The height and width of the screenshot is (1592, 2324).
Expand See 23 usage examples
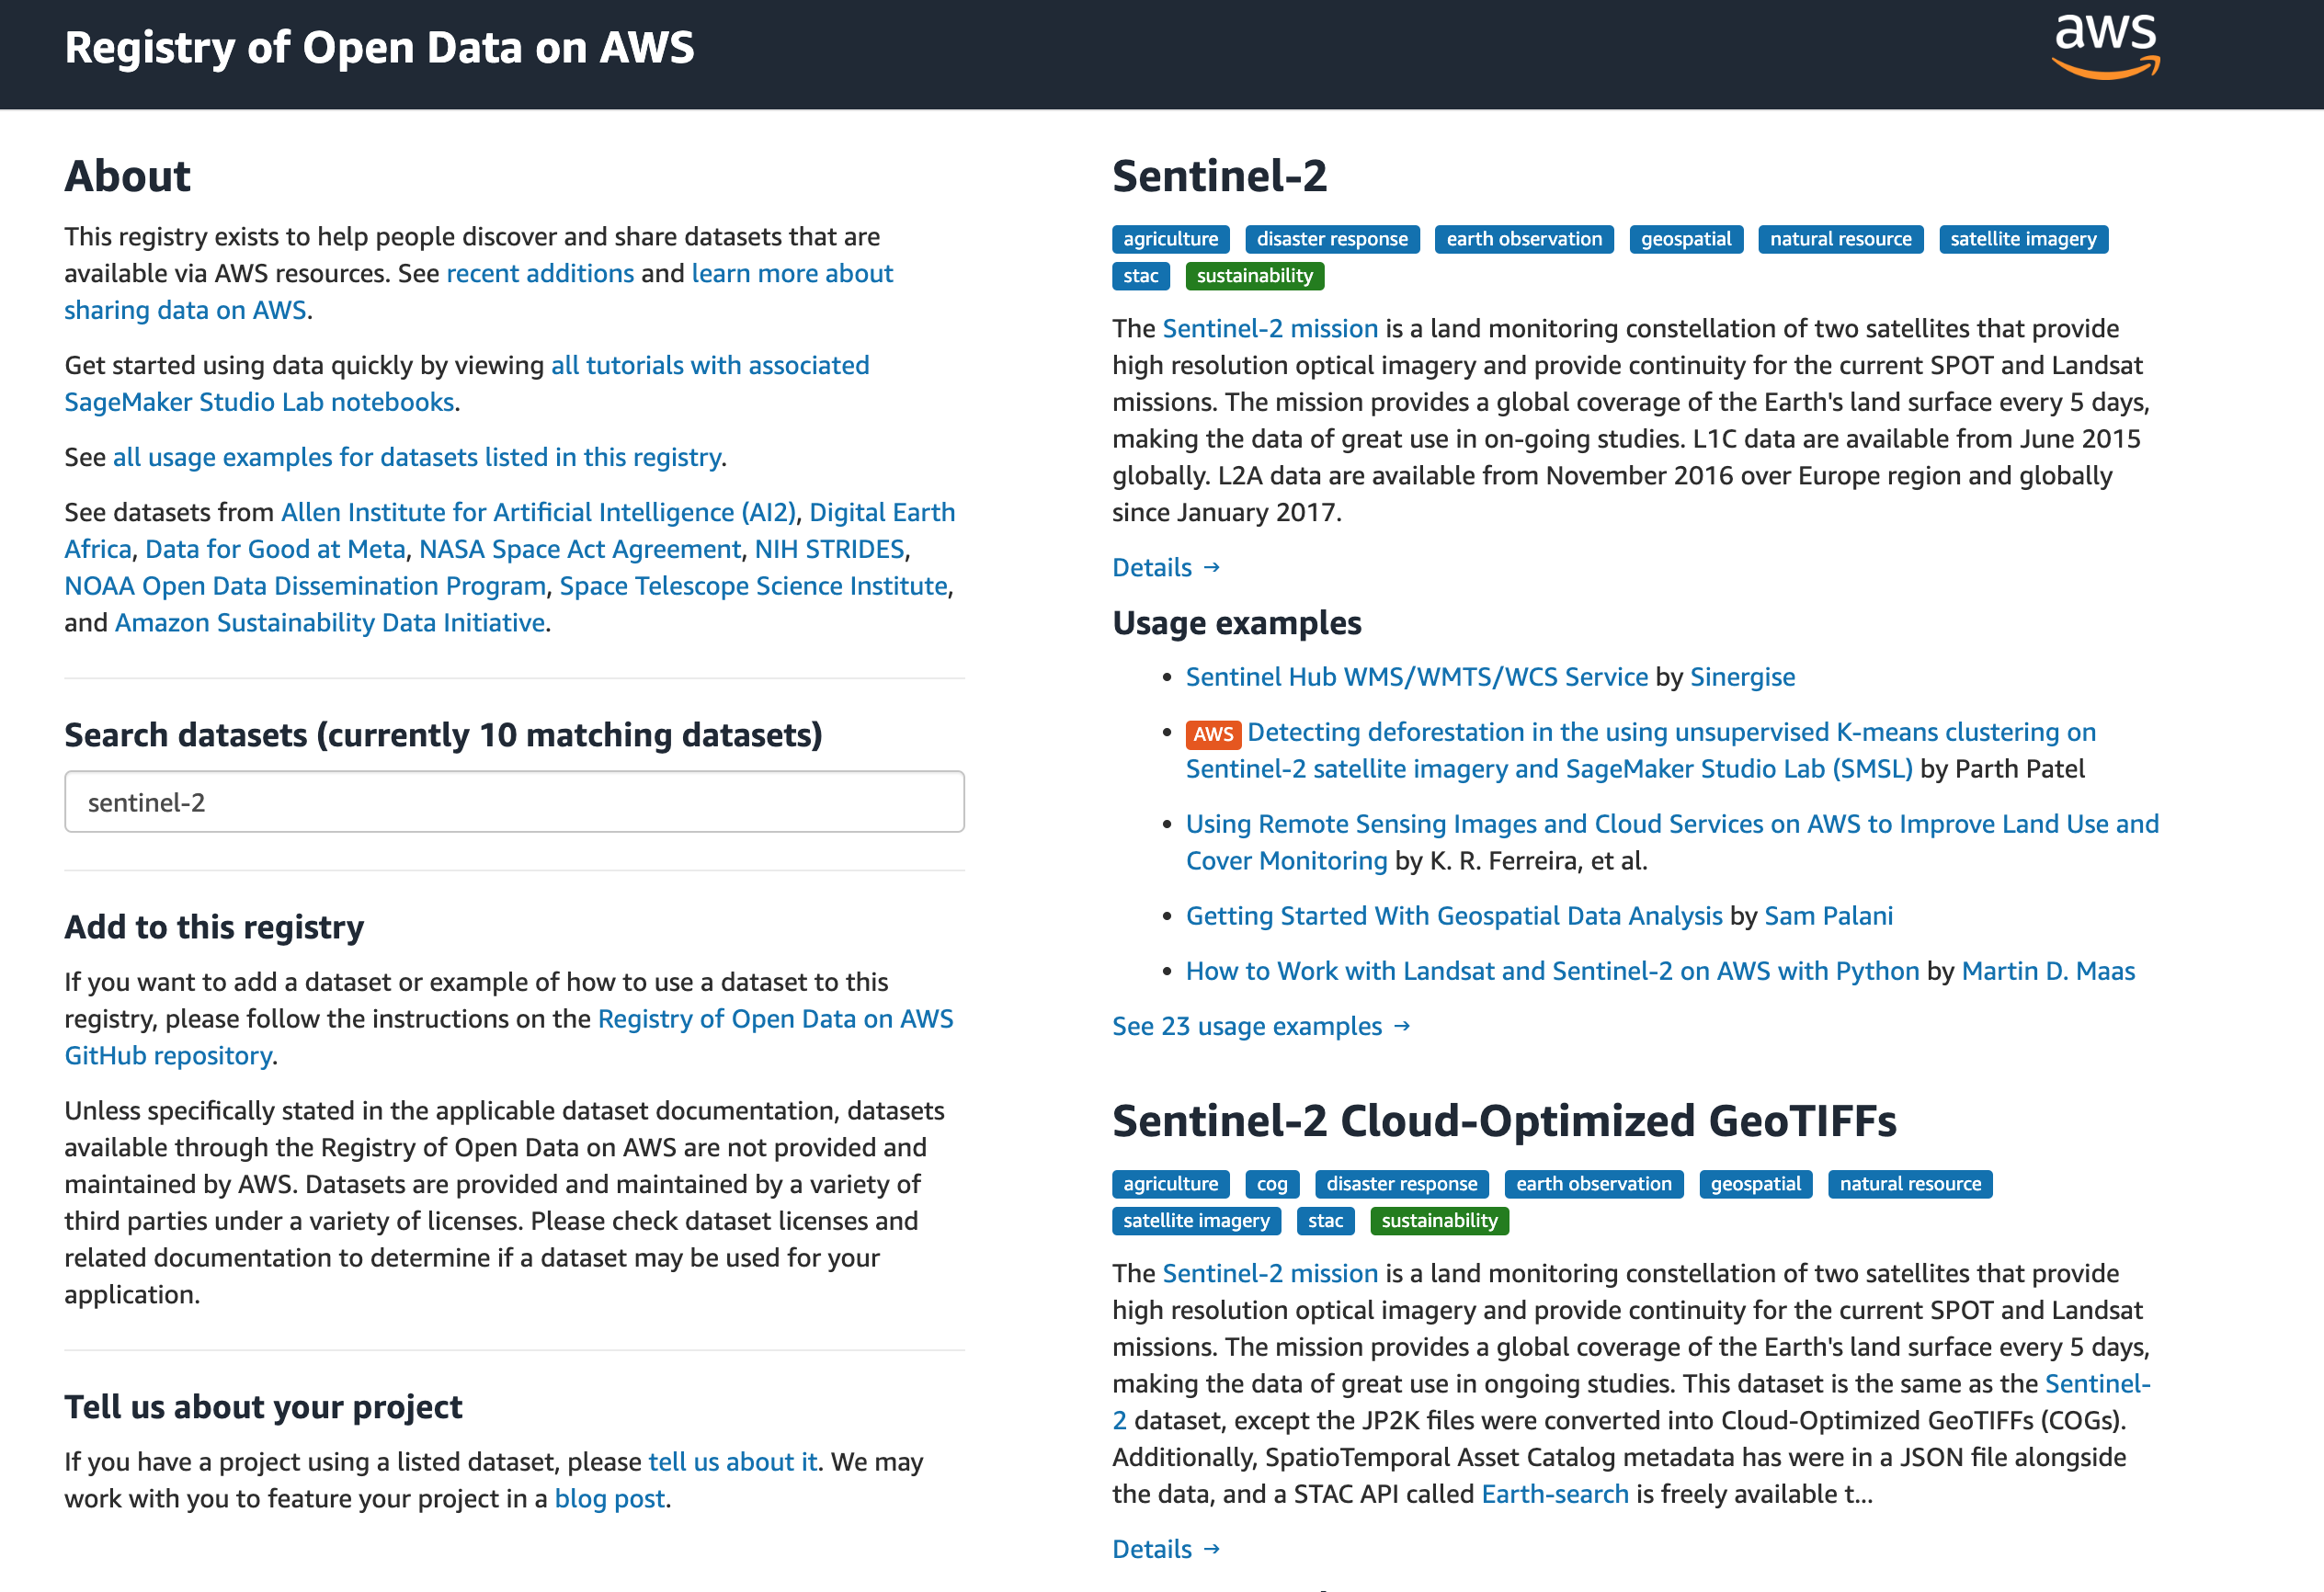(x=1260, y=1026)
